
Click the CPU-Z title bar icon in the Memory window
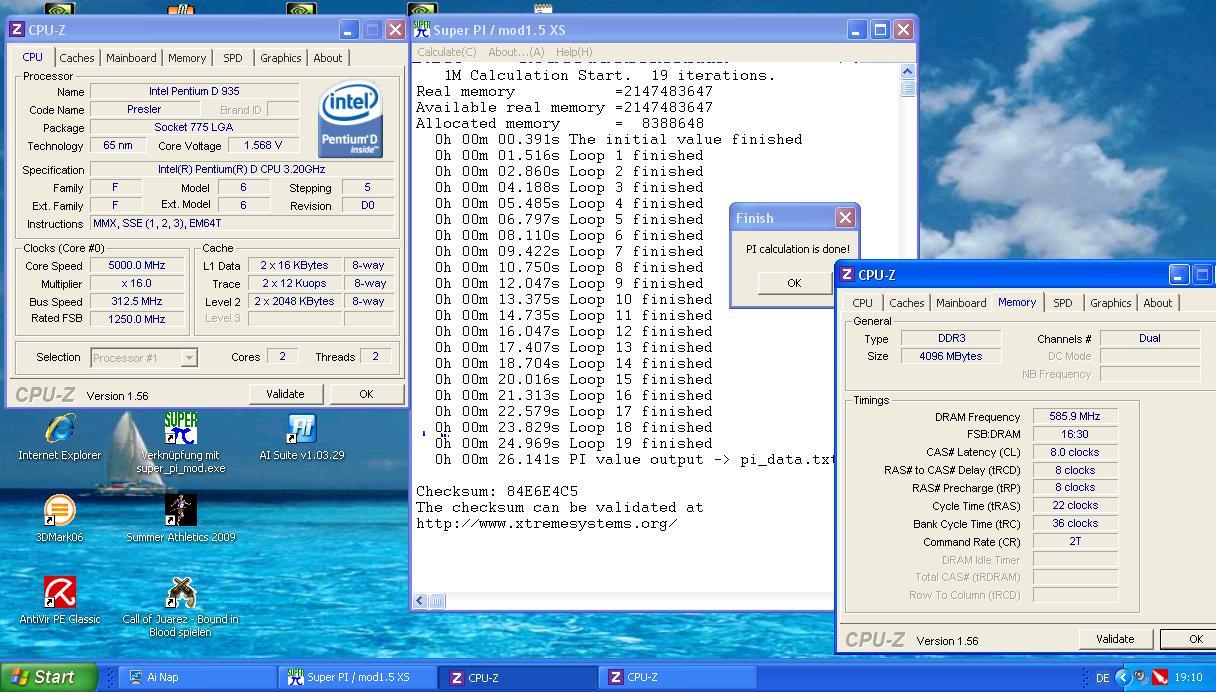click(847, 274)
